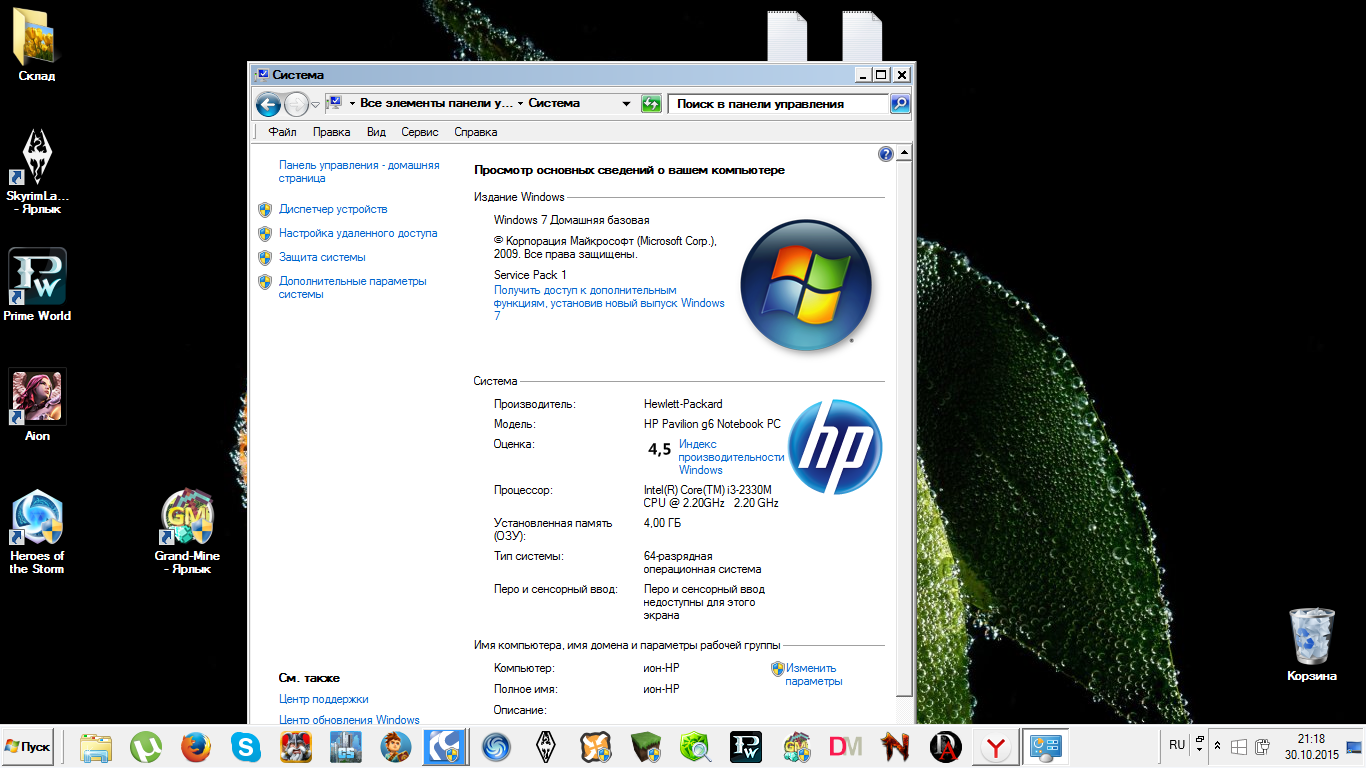Open Центр поддержки link

click(324, 699)
